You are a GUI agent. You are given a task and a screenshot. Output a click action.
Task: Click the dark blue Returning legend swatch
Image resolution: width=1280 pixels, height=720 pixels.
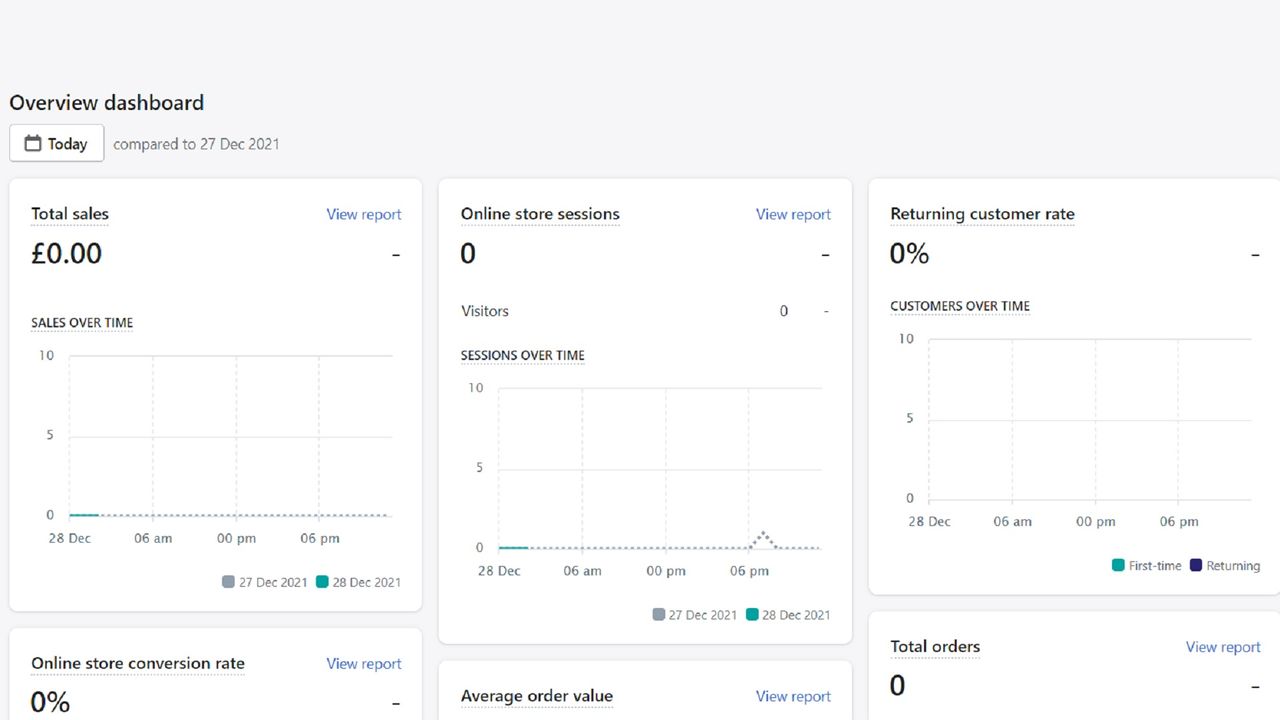pos(1196,565)
